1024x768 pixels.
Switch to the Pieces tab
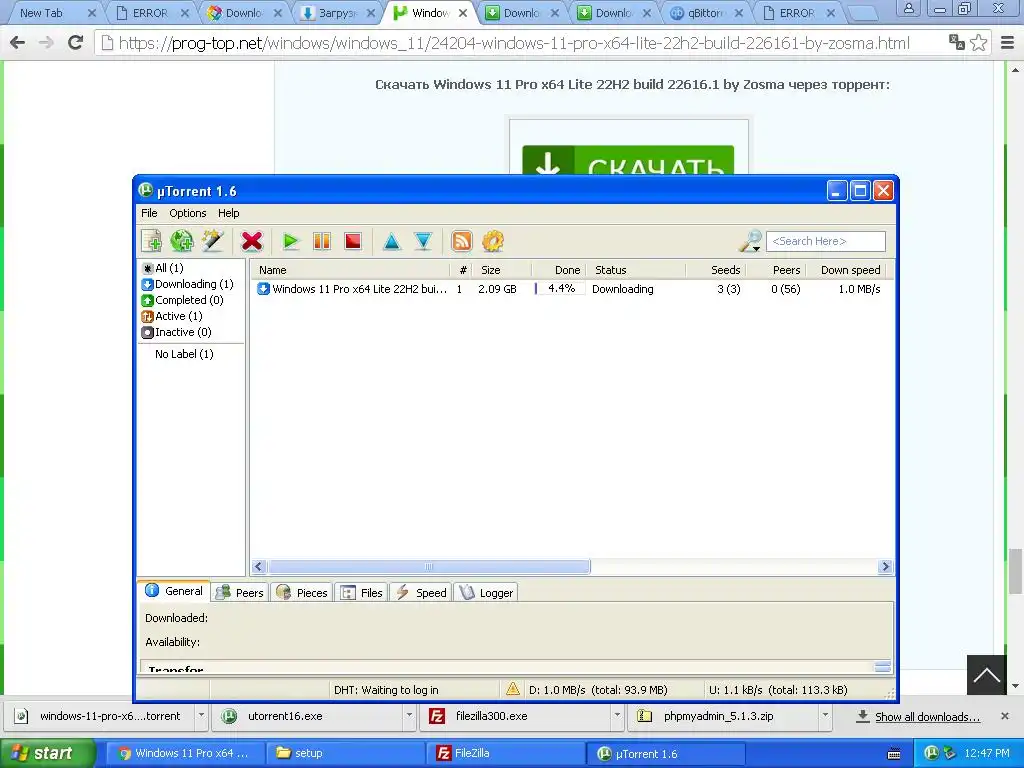(302, 592)
